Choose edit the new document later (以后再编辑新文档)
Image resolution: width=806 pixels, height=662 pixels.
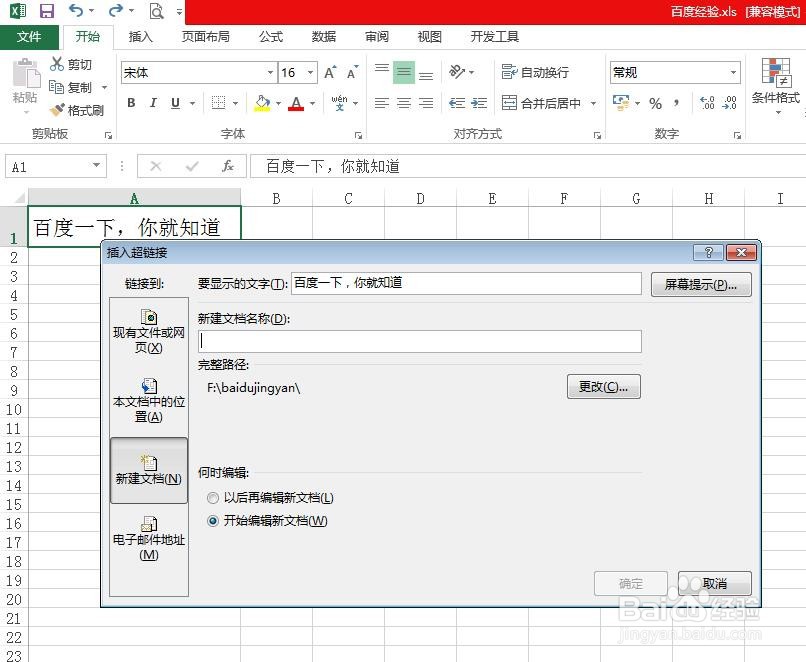270,498
